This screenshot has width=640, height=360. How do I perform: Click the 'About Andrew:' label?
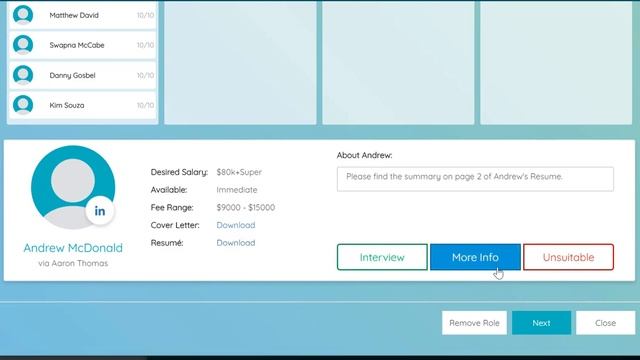pyautogui.click(x=364, y=155)
